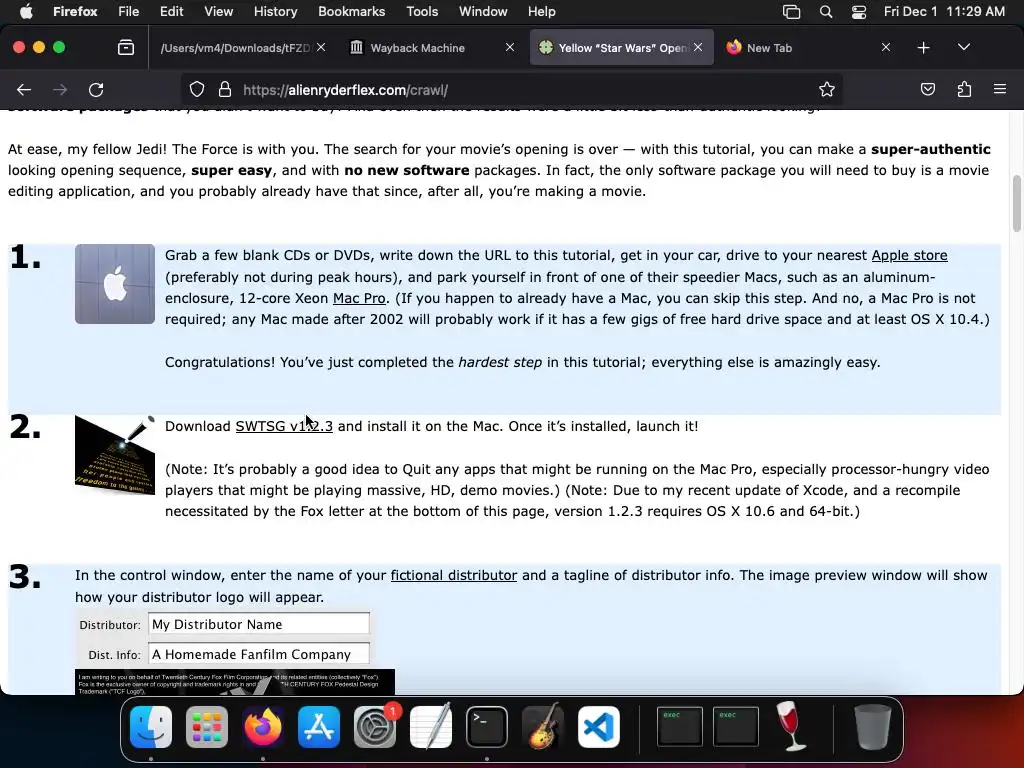The width and height of the screenshot is (1024, 768).
Task: Click the page vertical scrollbar thumb
Action: 1017,204
